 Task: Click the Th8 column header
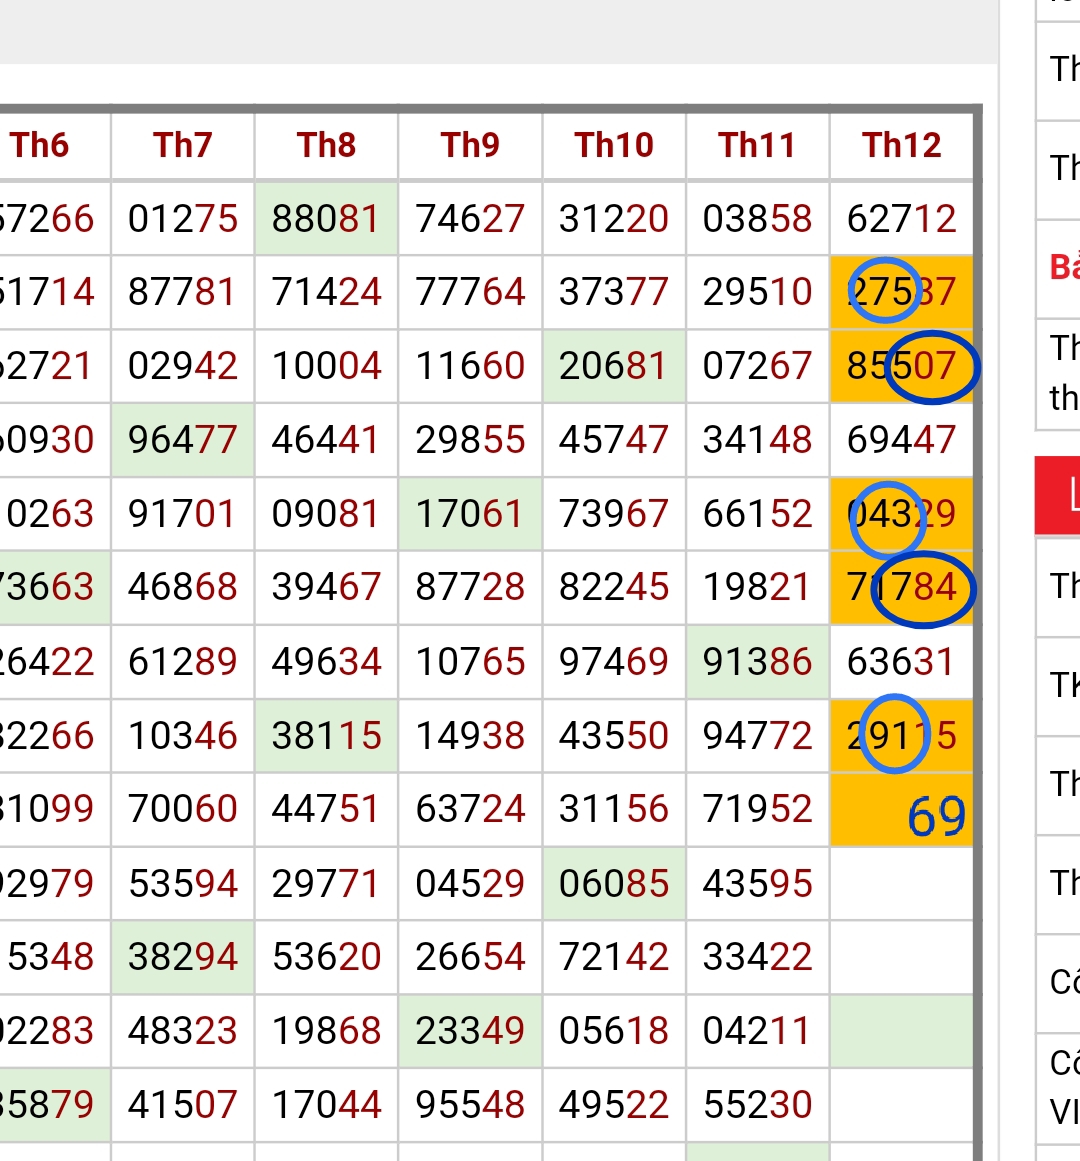pos(327,146)
